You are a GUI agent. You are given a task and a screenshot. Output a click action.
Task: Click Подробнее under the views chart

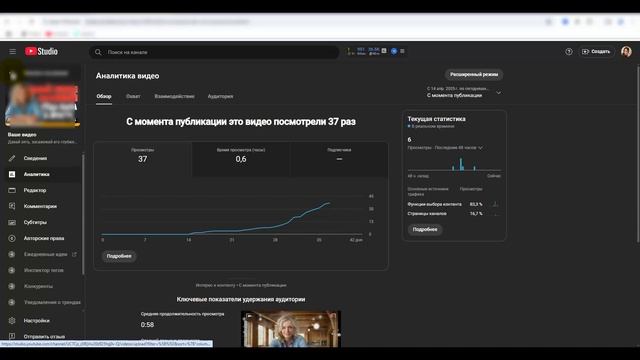pos(119,256)
